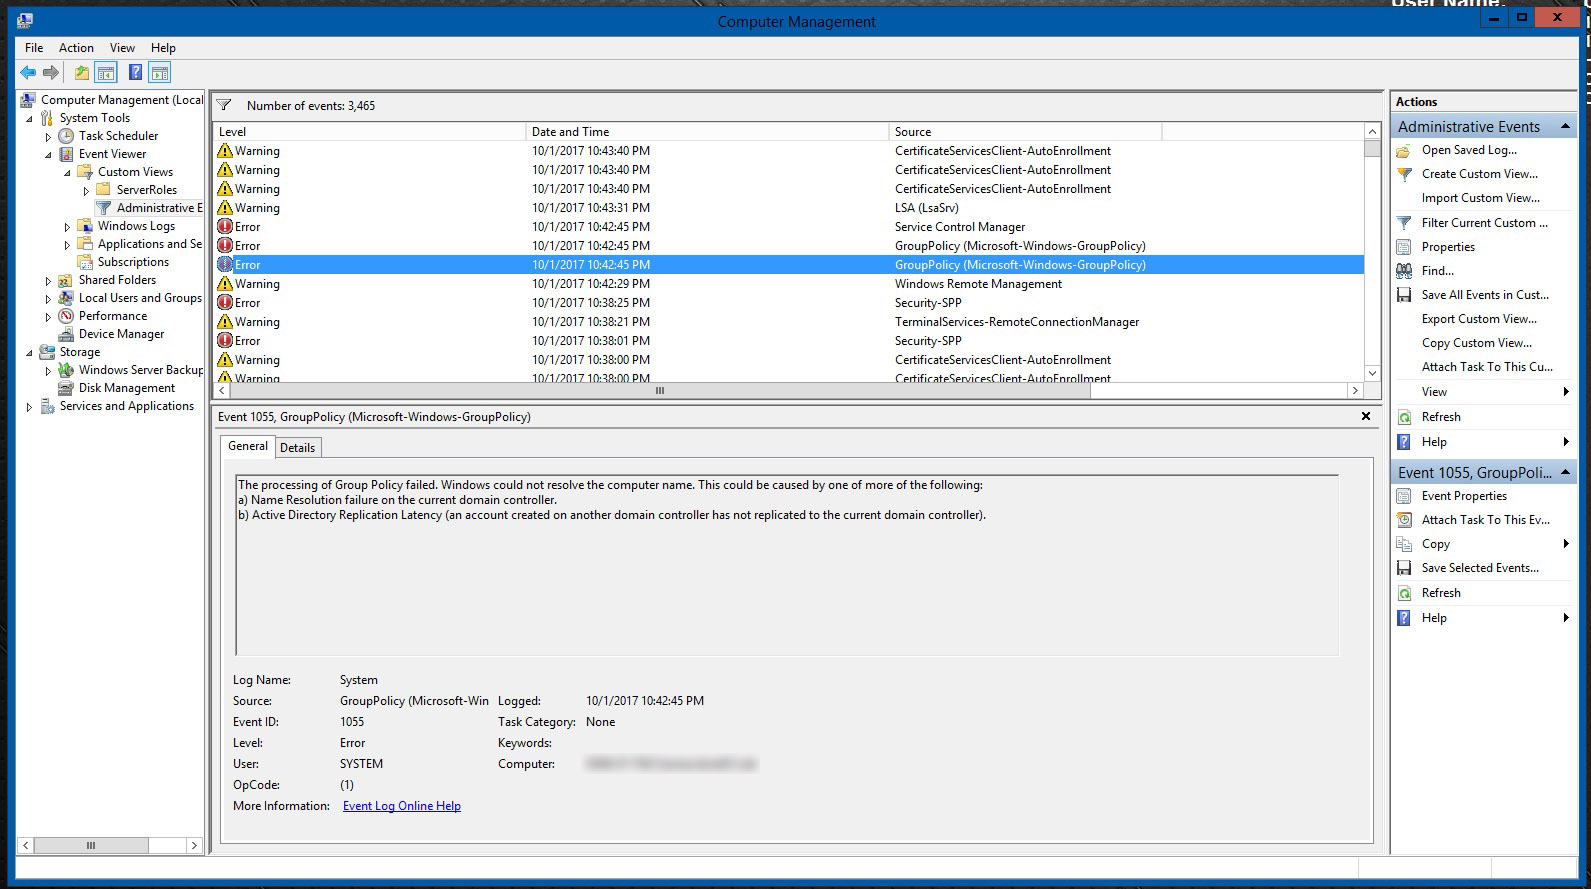This screenshot has width=1591, height=889.
Task: Click the Find binoculars icon
Action: coord(1404,271)
